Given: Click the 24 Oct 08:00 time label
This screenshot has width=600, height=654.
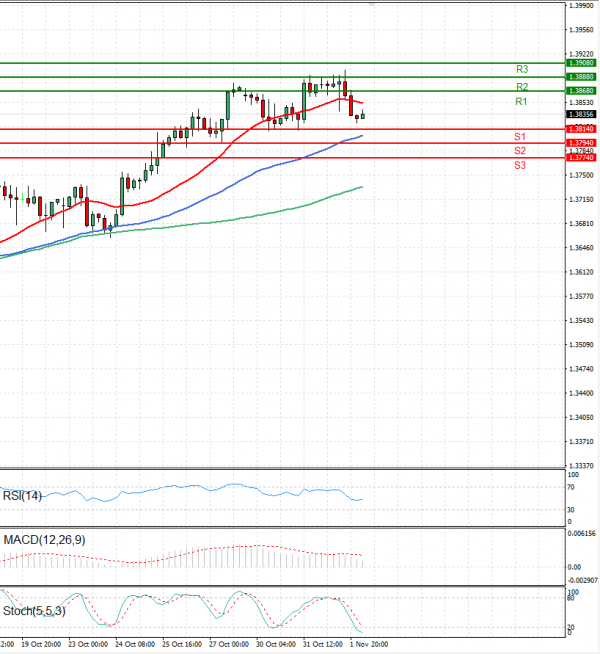Looking at the screenshot, I should [135, 644].
